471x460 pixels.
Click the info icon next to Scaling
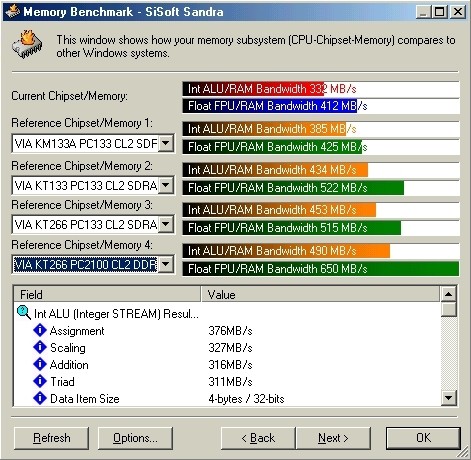click(x=40, y=347)
